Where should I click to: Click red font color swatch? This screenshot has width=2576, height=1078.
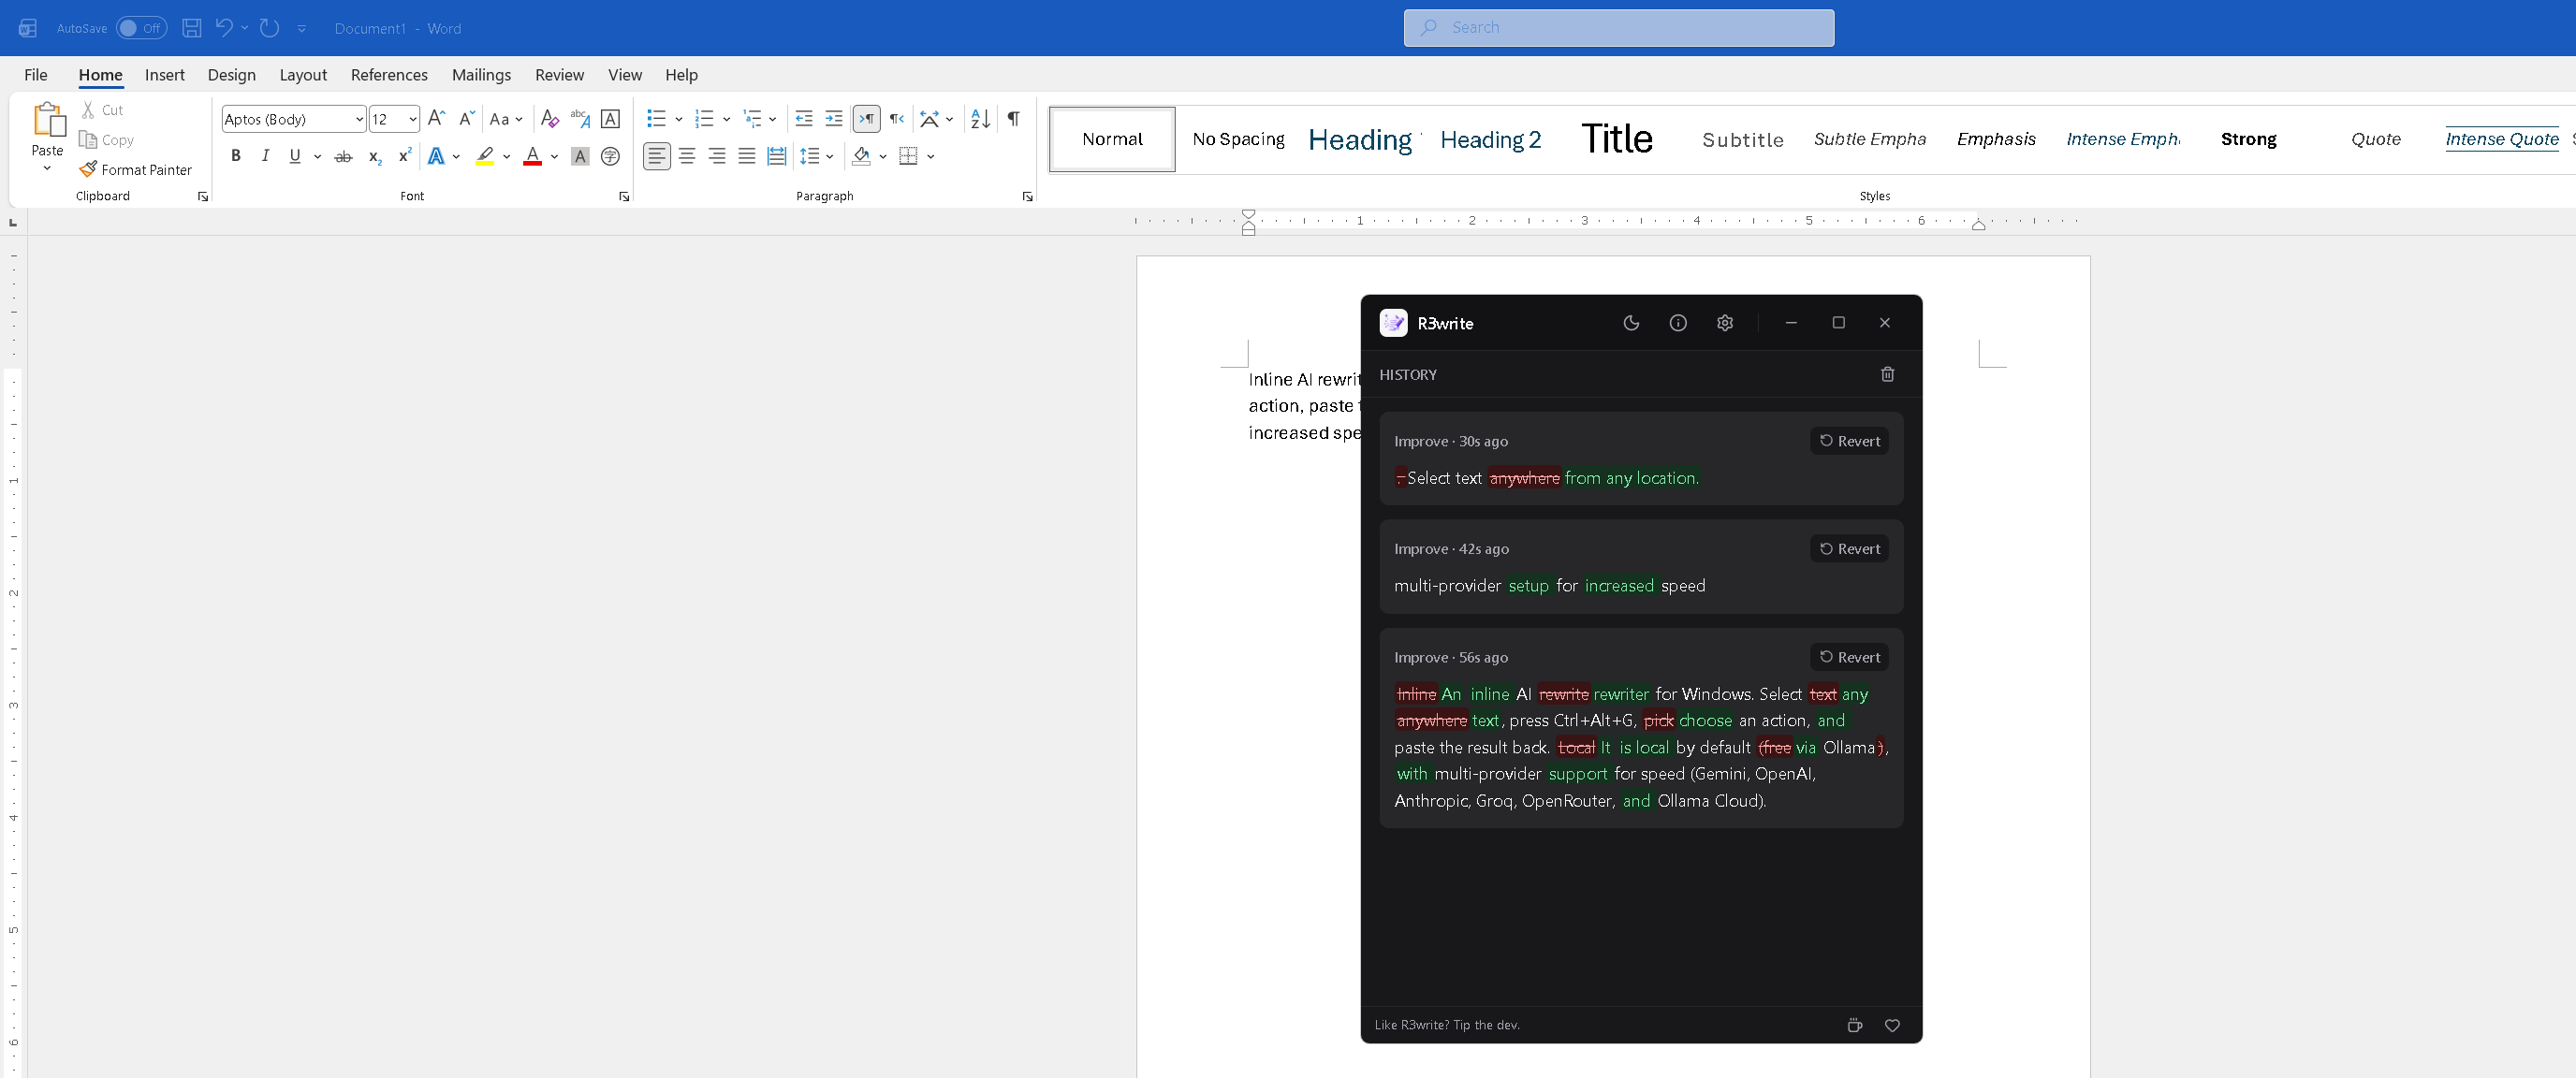(x=532, y=157)
